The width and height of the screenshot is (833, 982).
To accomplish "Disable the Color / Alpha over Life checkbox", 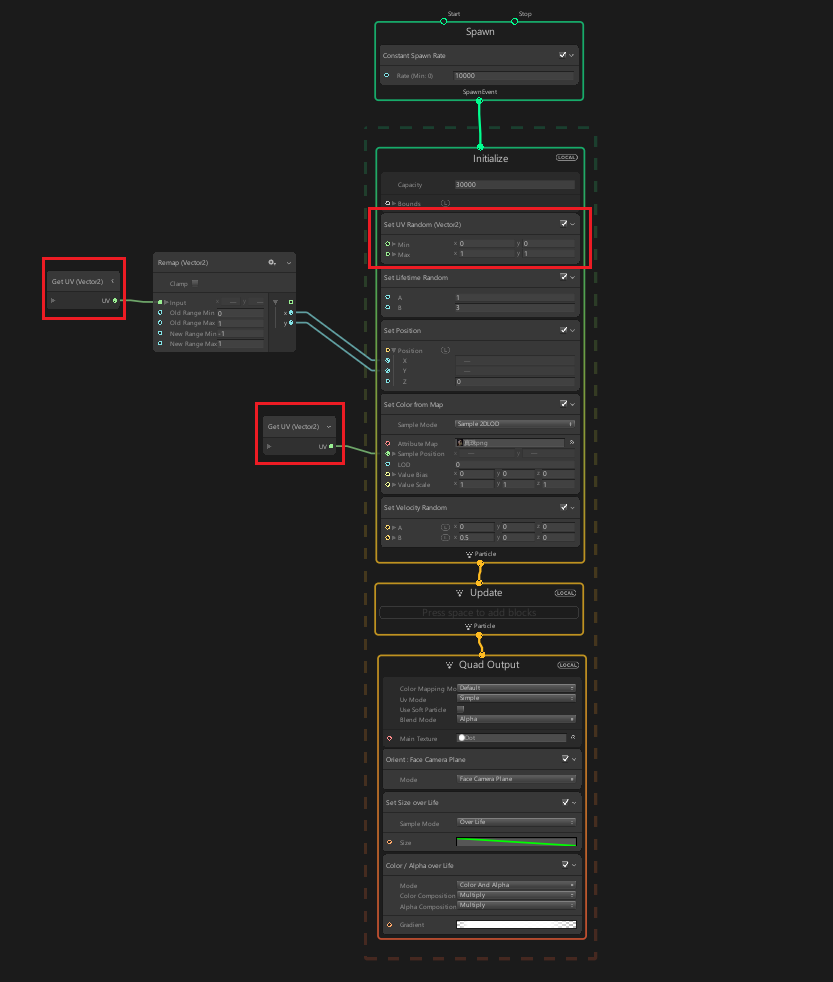I will [x=565, y=865].
